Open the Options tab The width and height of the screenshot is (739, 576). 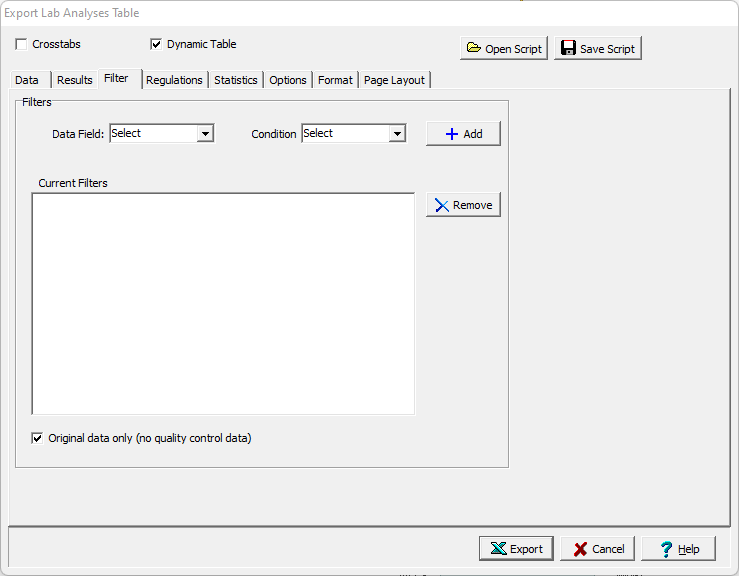click(288, 80)
